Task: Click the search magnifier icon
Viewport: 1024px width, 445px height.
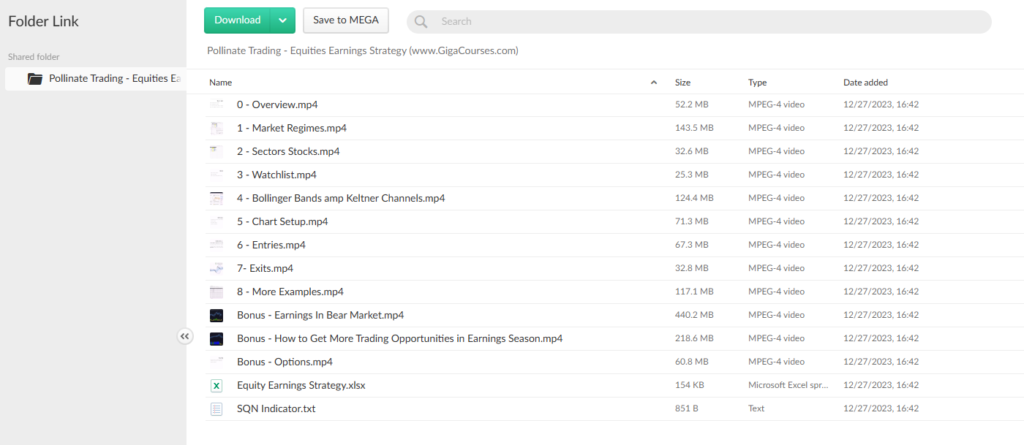Action: click(x=421, y=21)
